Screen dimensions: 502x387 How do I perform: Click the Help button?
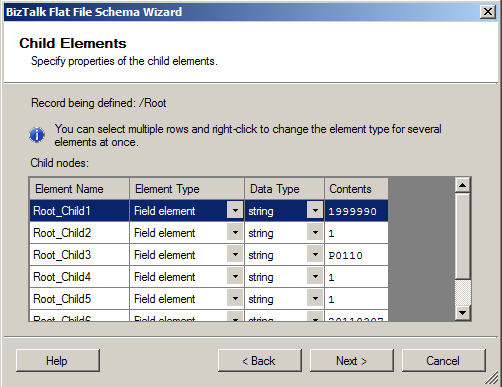pos(58,360)
